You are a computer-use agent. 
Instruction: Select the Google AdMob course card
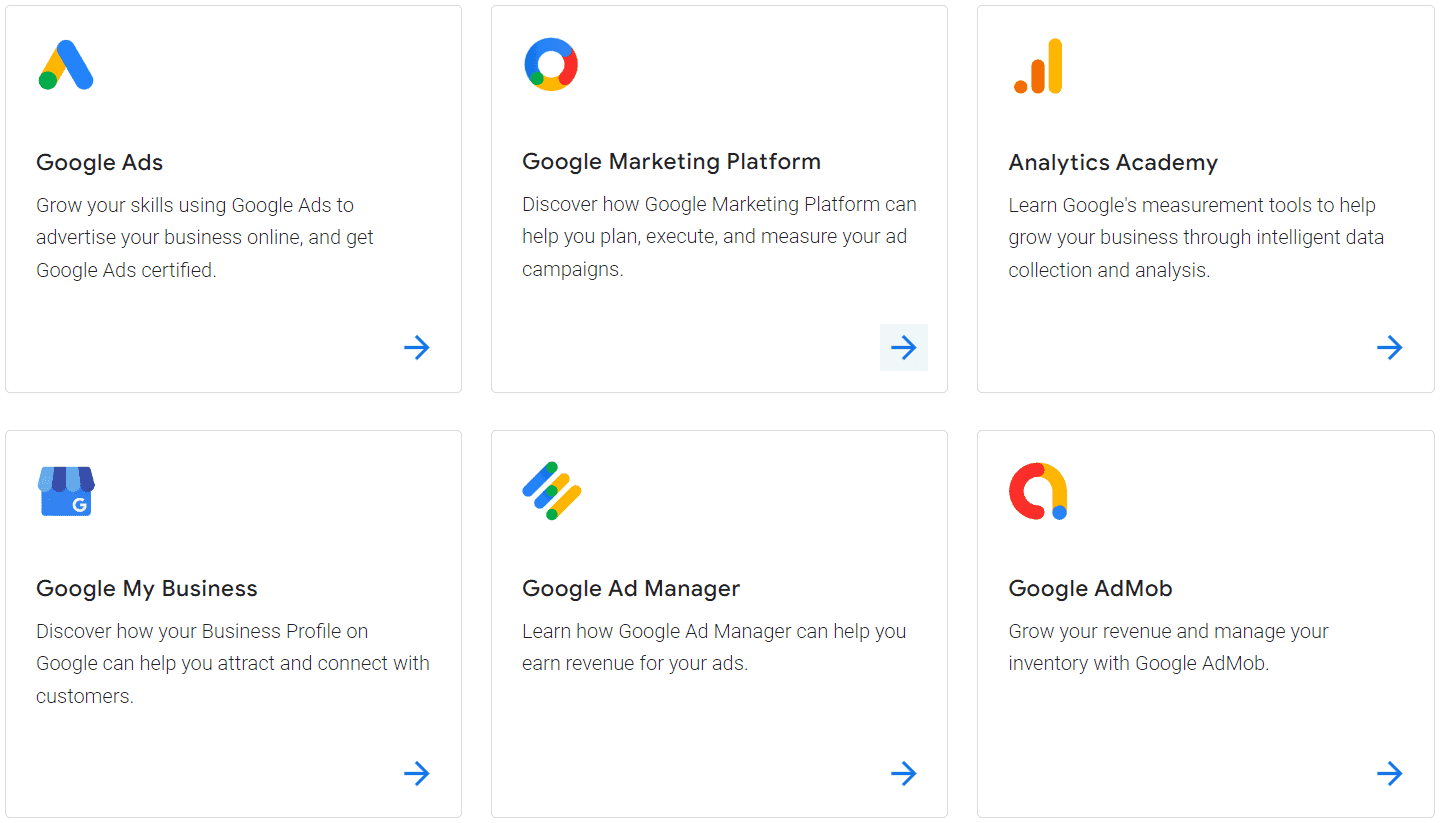tap(1205, 623)
